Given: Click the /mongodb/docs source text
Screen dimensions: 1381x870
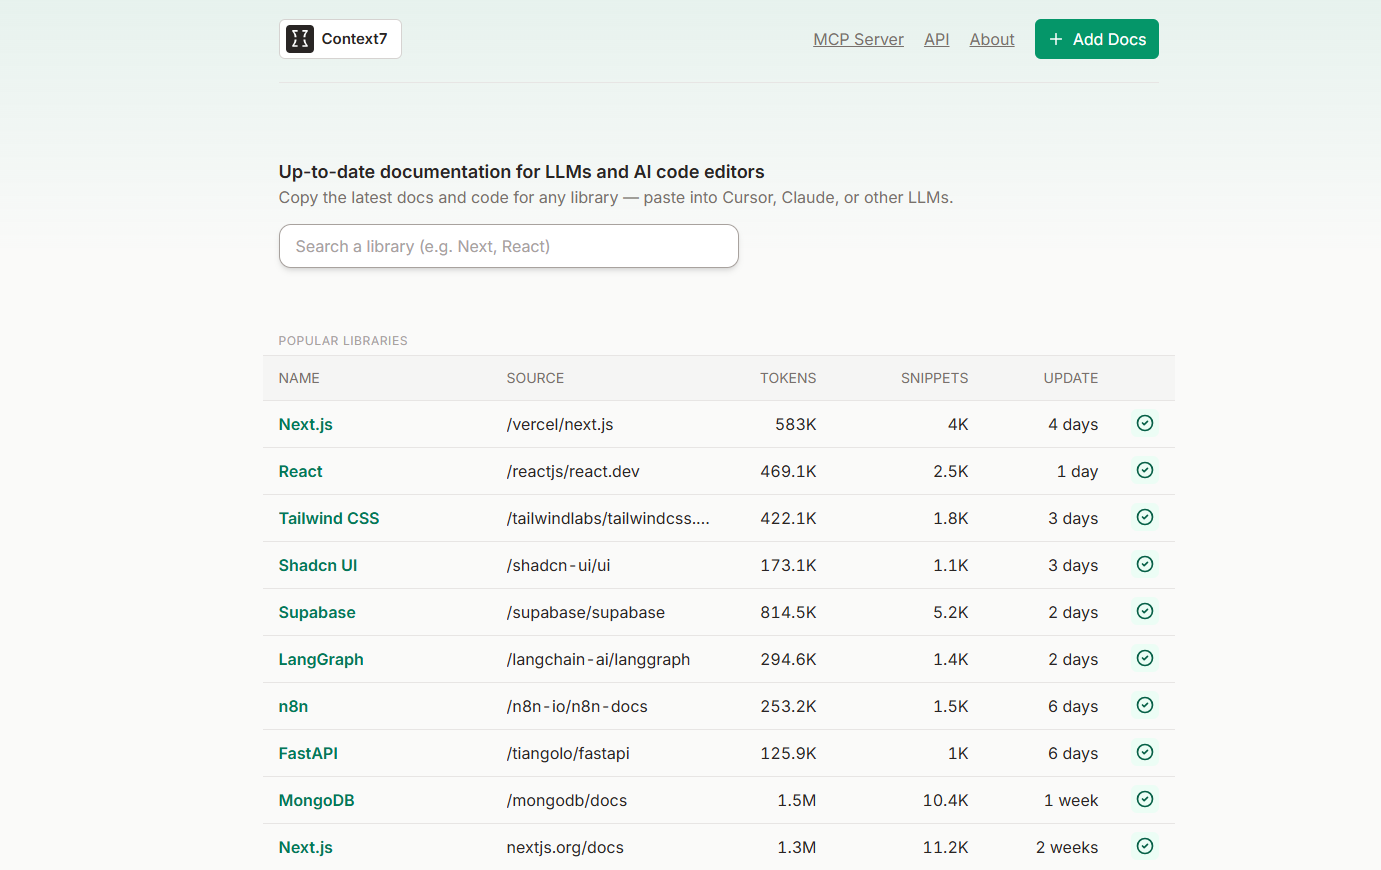Looking at the screenshot, I should pos(567,800).
